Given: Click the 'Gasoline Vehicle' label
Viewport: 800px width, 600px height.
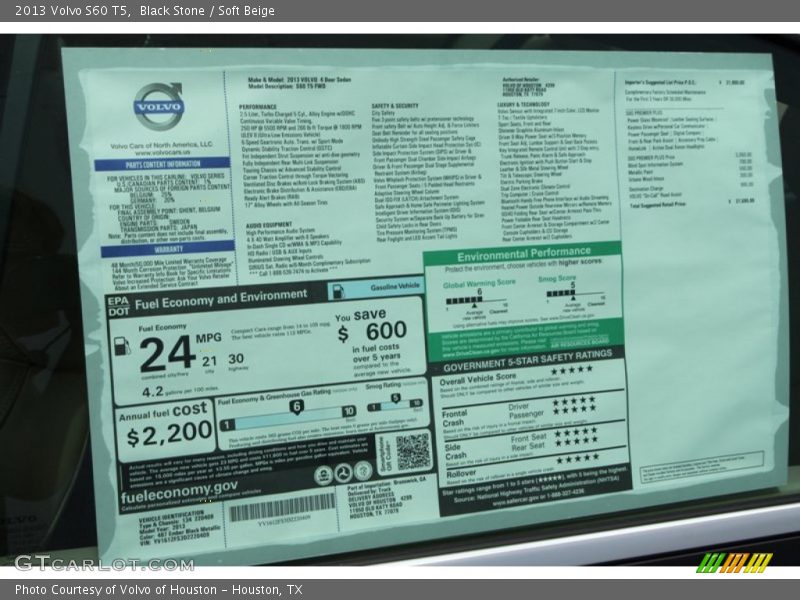Looking at the screenshot, I should pos(395,287).
